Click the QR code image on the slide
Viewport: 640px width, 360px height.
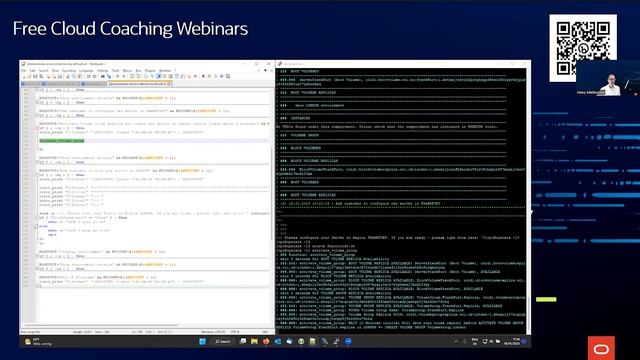[x=583, y=48]
